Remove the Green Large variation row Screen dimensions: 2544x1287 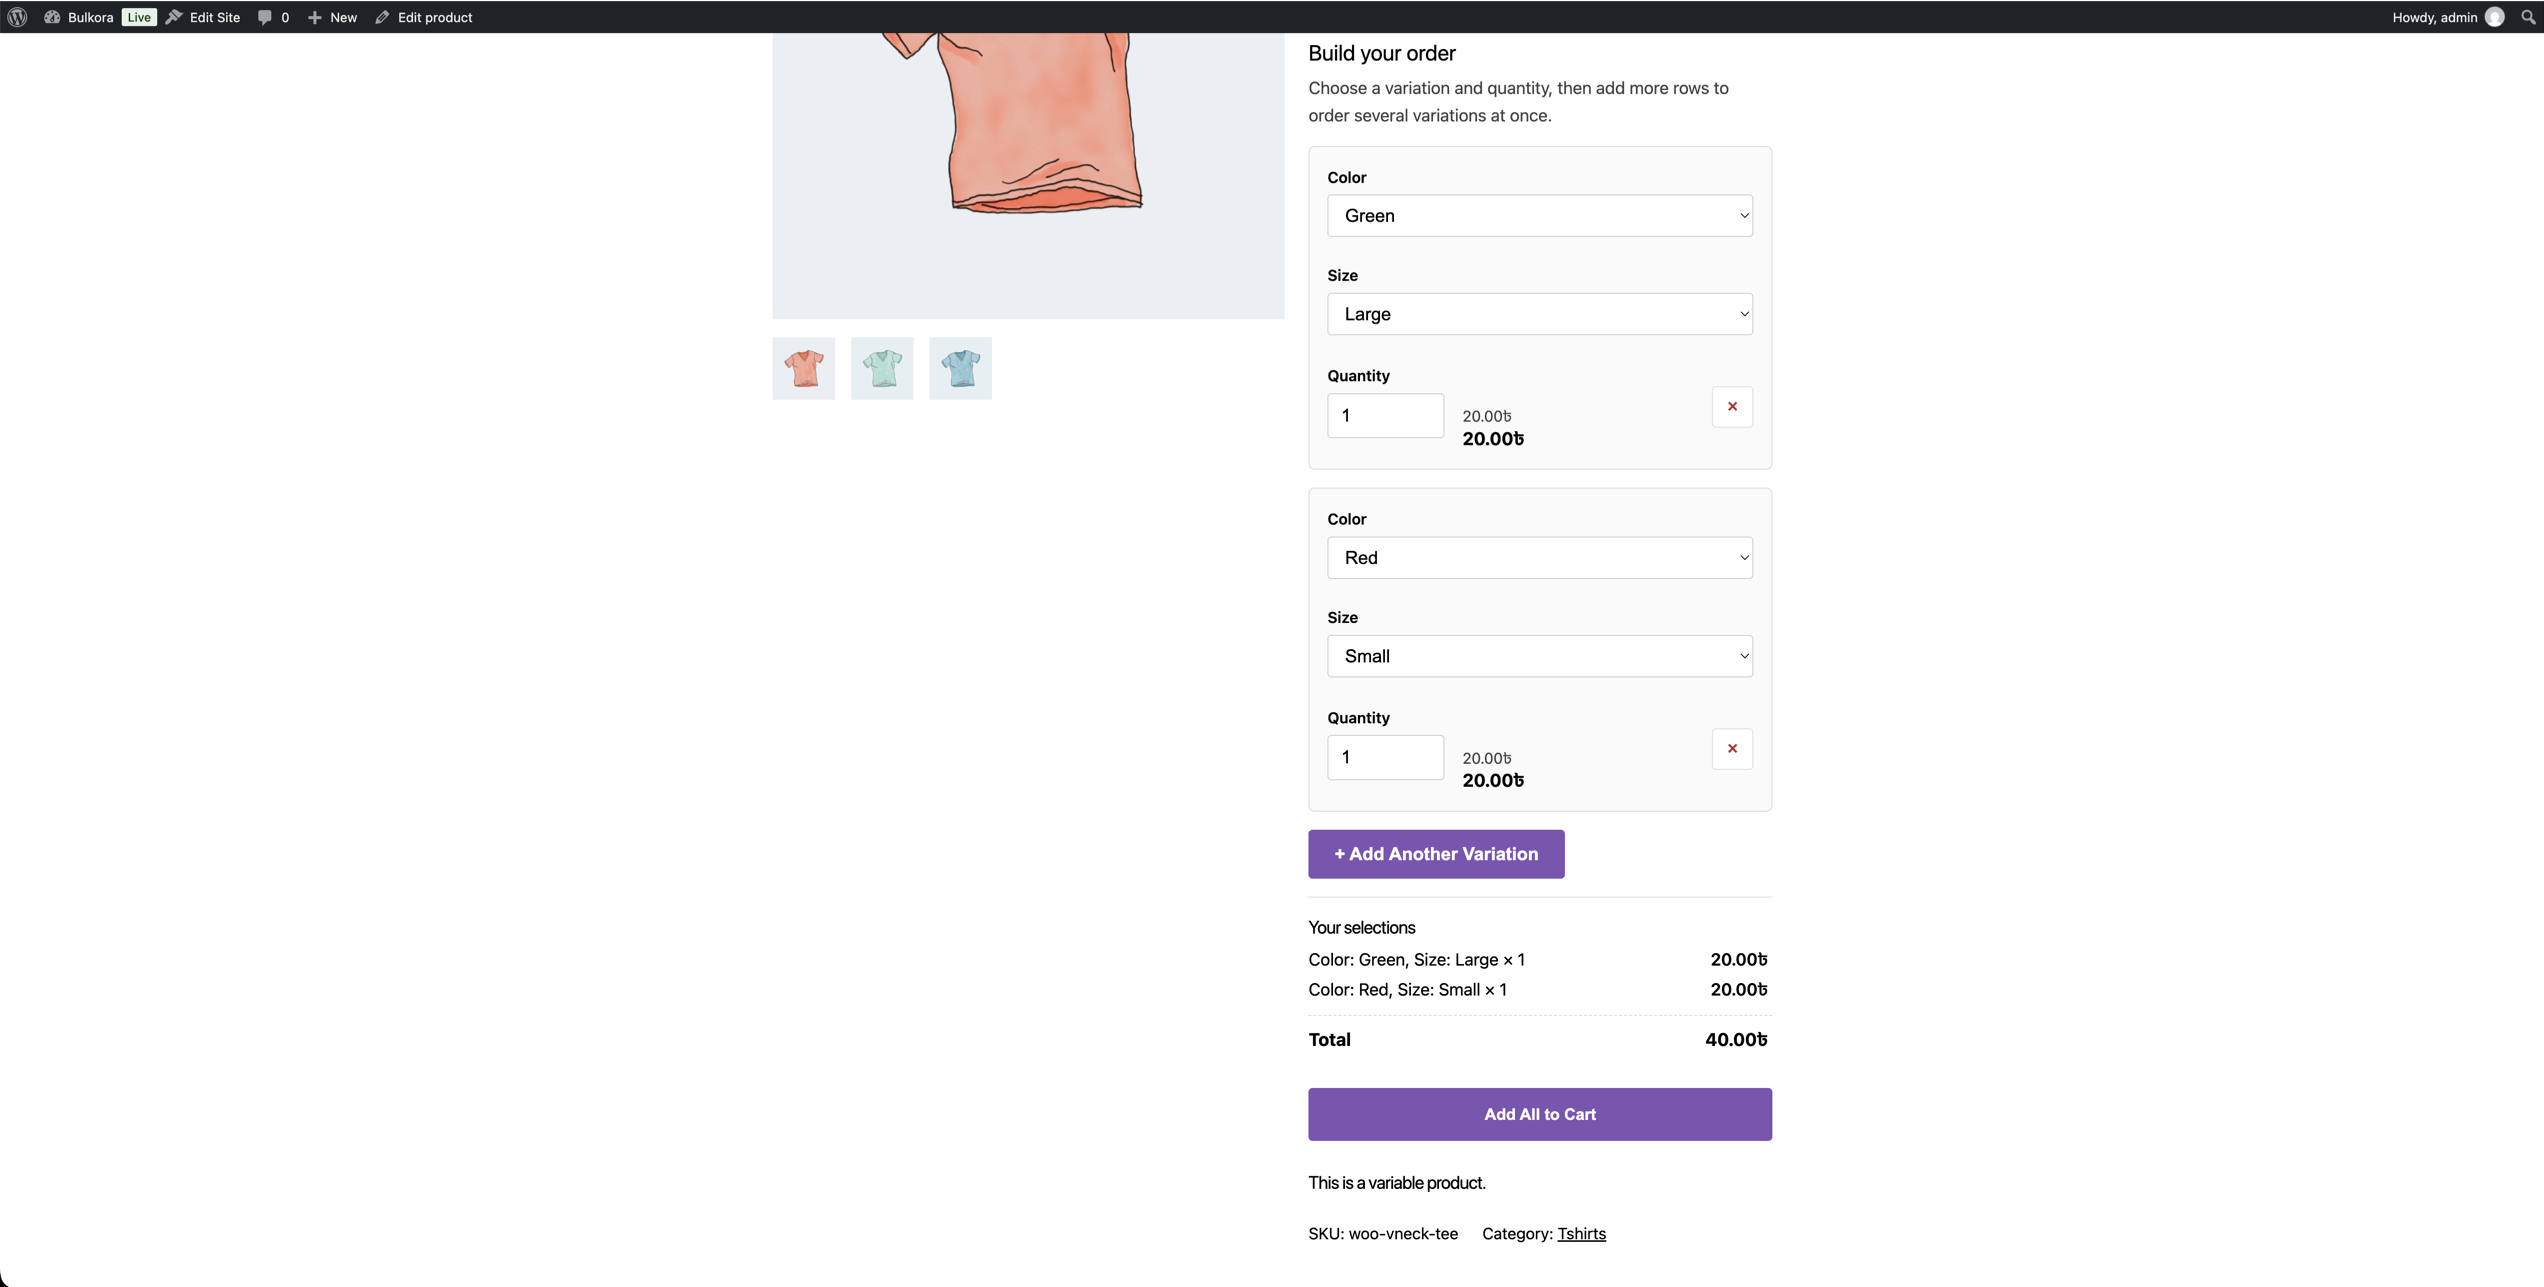(x=1732, y=407)
